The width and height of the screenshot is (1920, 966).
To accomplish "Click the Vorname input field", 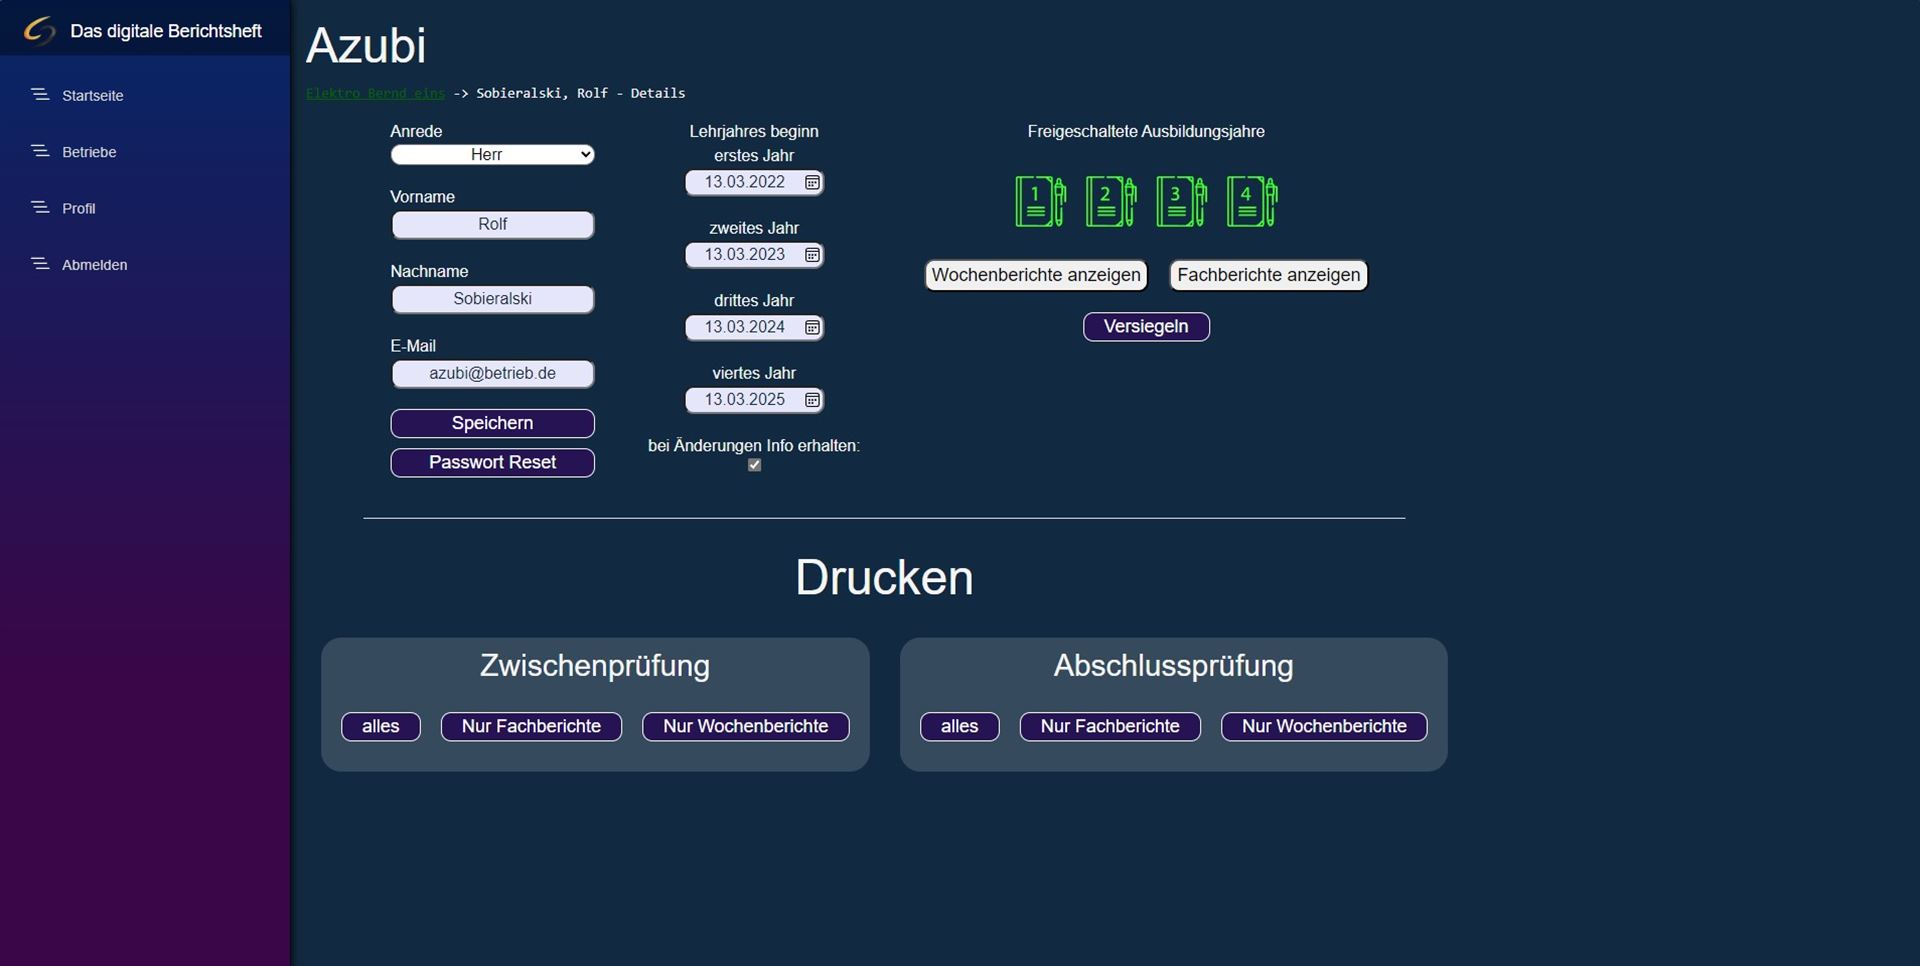I will [492, 225].
